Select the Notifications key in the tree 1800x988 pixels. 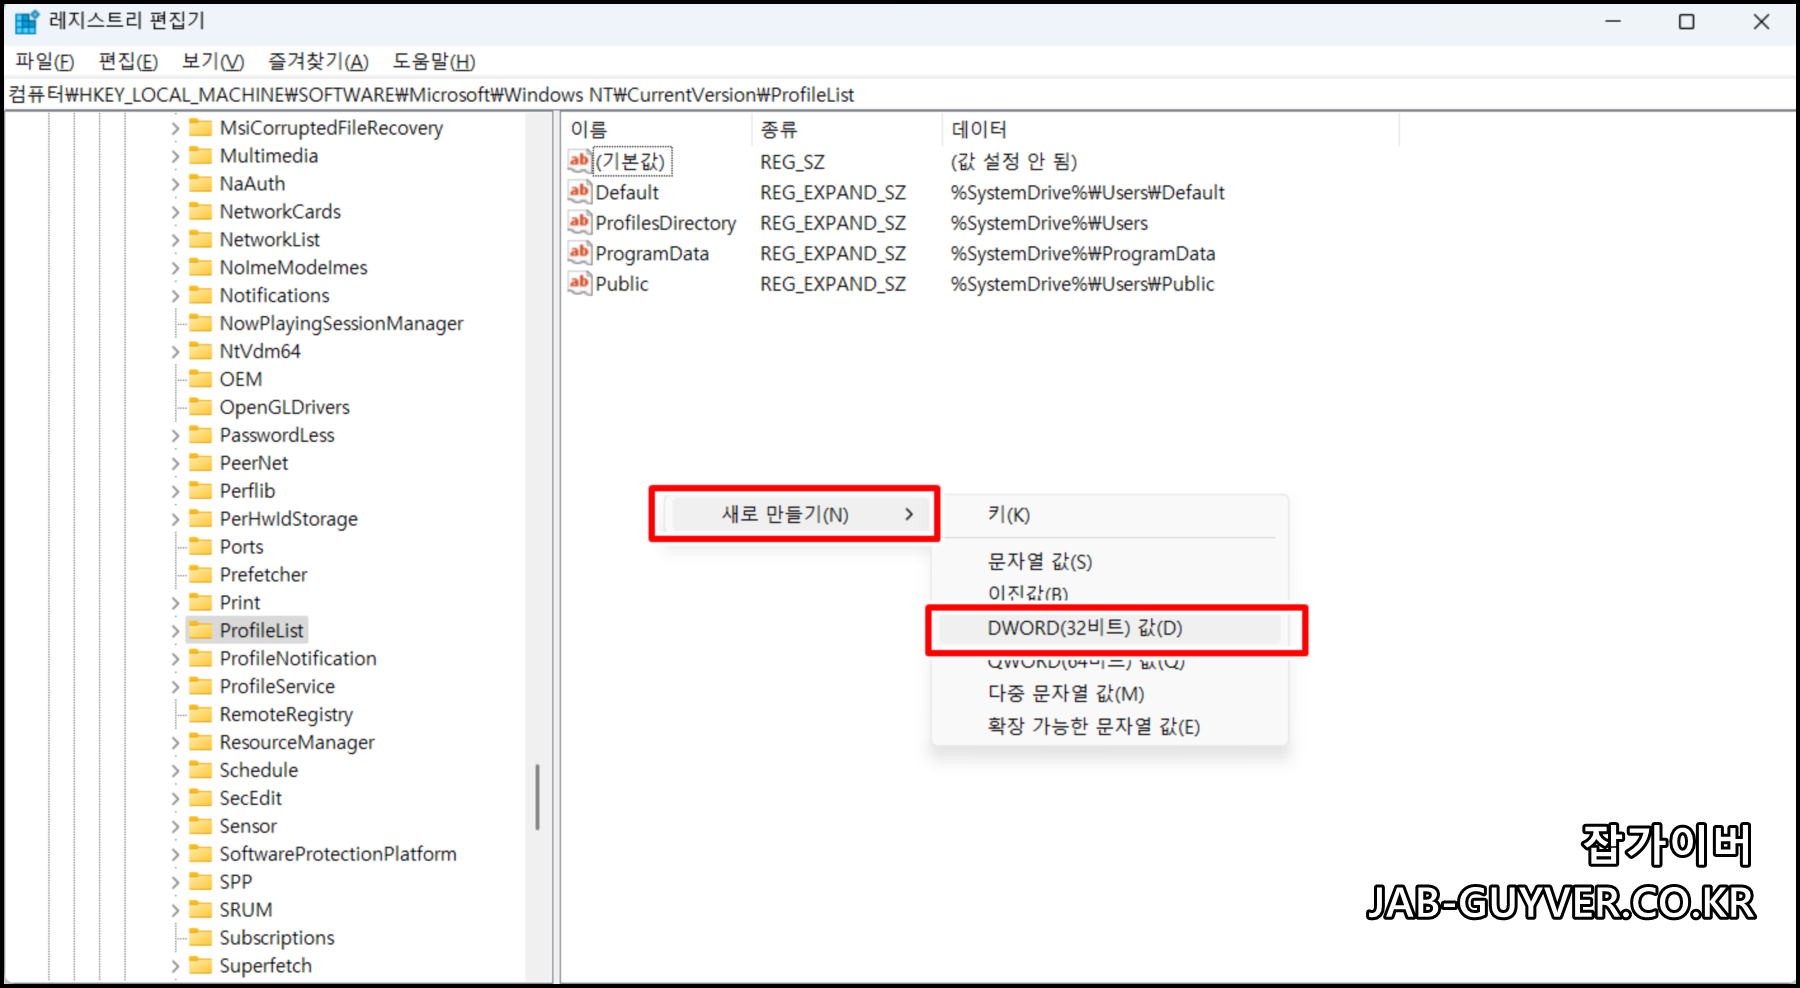273,295
